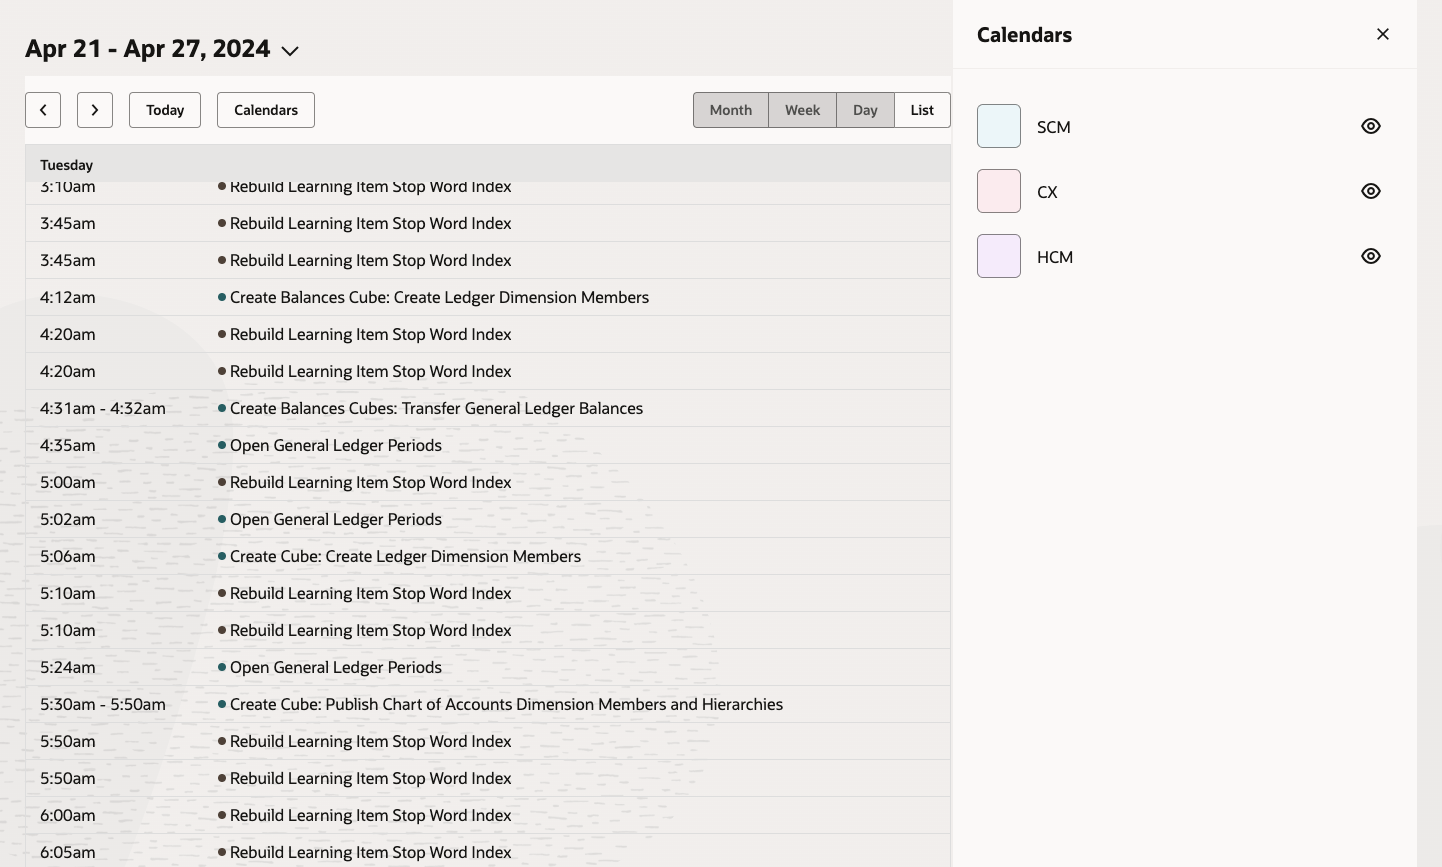Navigate to the next week
1442x867 pixels.
(95, 110)
